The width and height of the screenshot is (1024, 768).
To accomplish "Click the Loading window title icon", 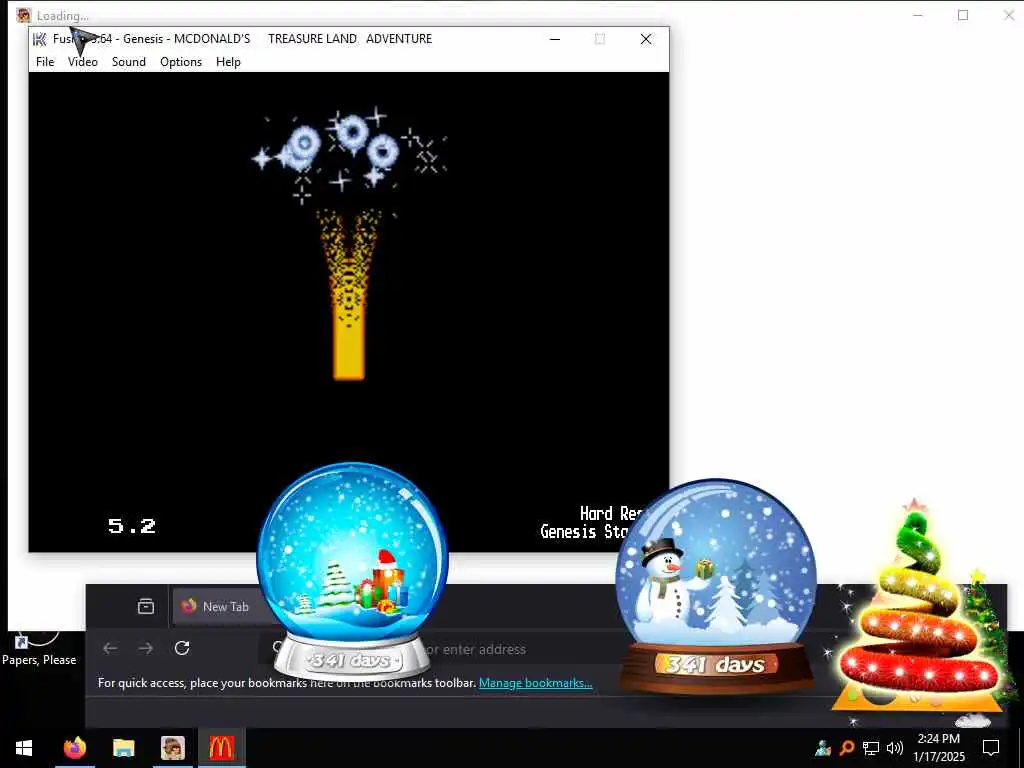I will (x=24, y=15).
